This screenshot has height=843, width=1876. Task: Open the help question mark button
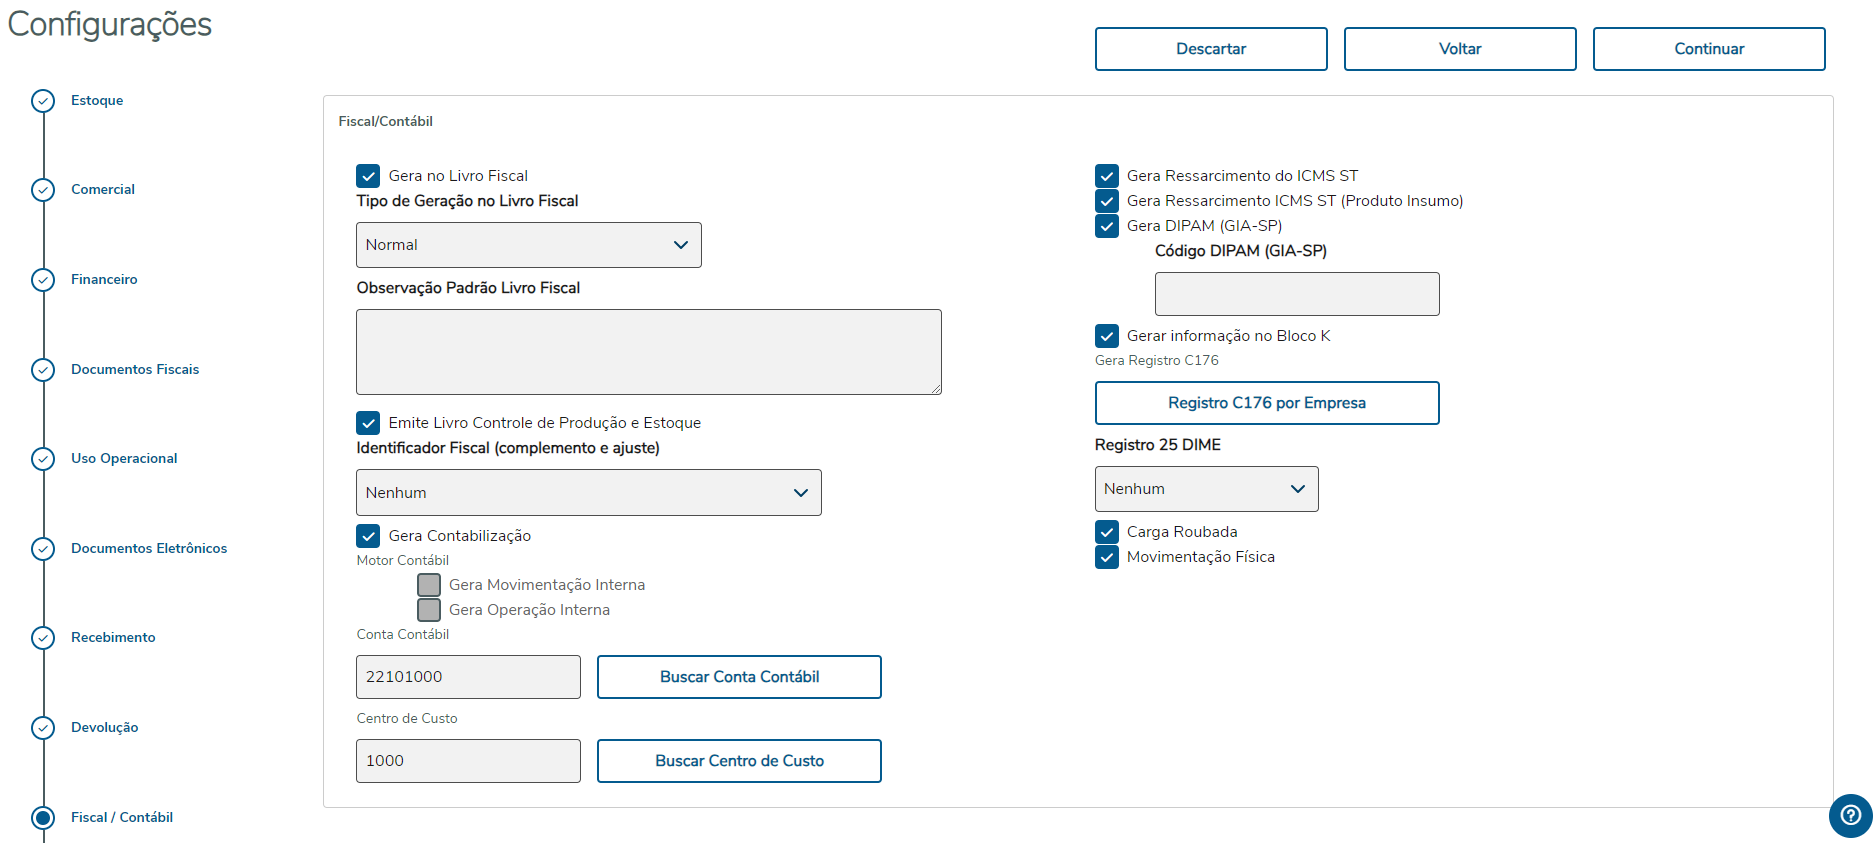click(x=1850, y=815)
